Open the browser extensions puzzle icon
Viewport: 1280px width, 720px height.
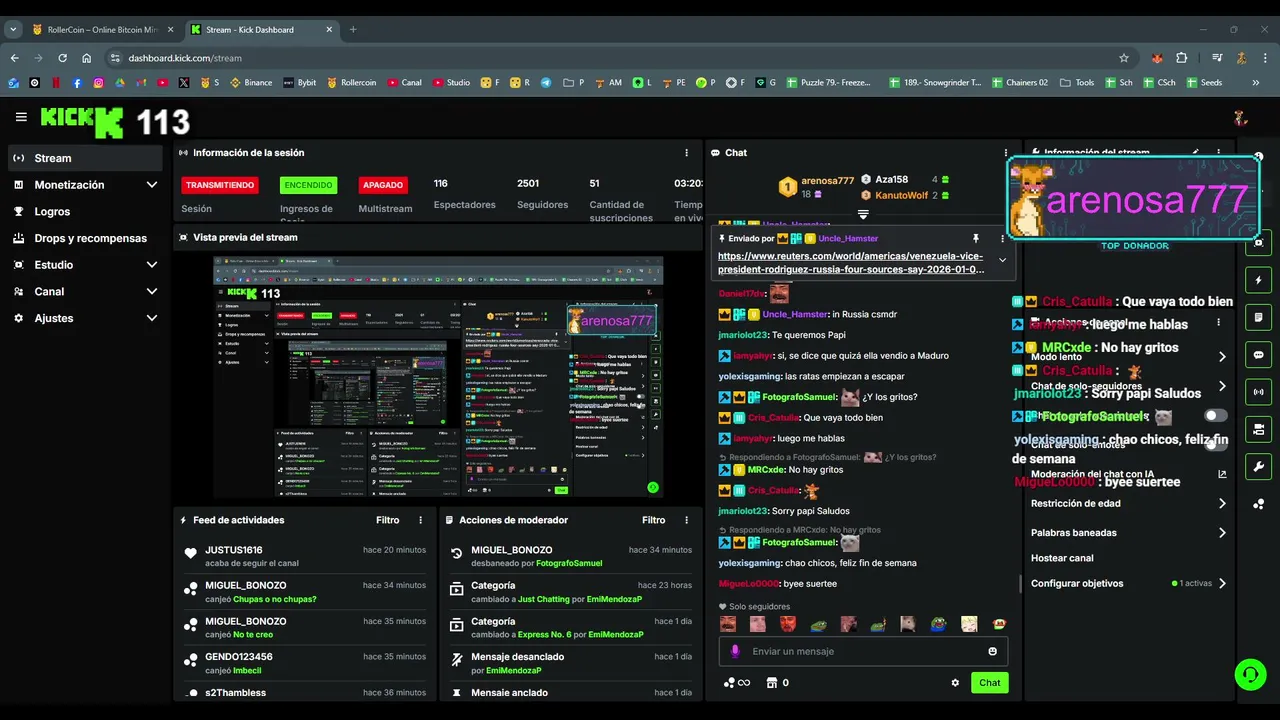click(x=1182, y=58)
